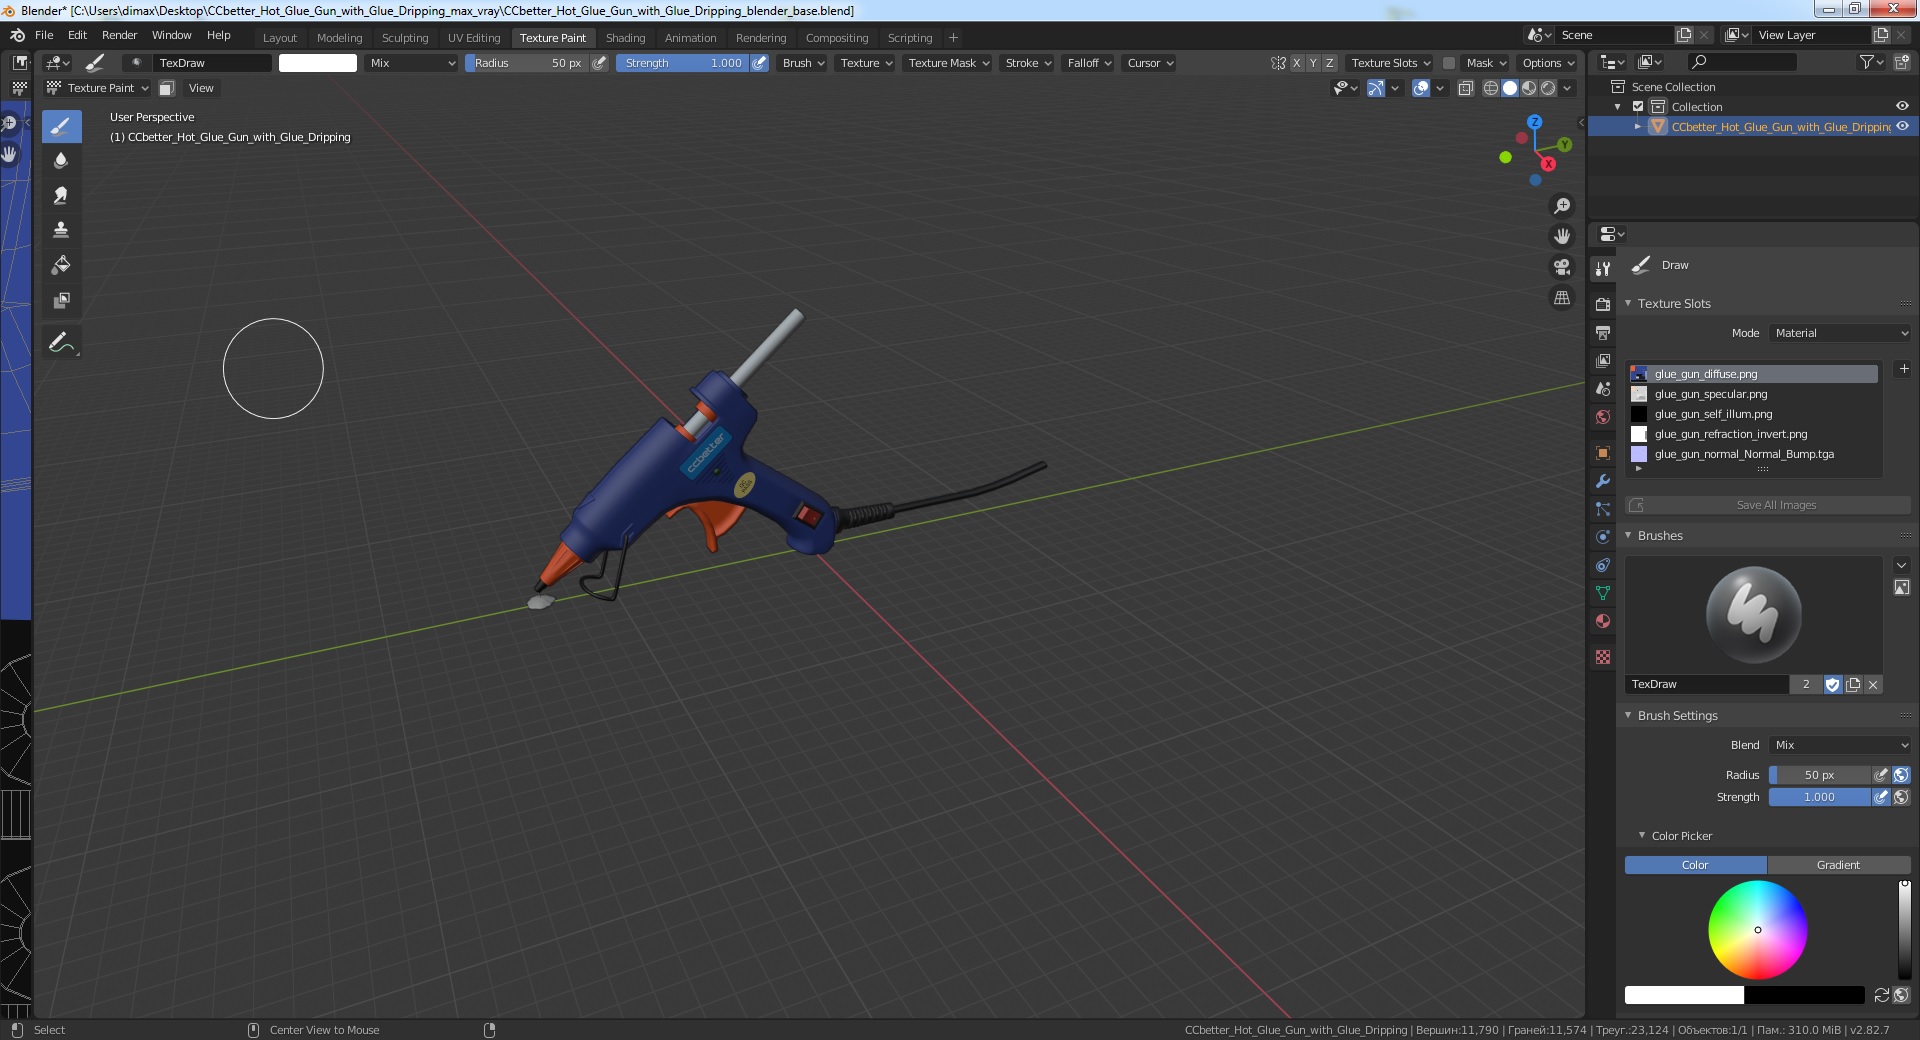Open Render properties tab
The width and height of the screenshot is (1920, 1040).
(1603, 304)
